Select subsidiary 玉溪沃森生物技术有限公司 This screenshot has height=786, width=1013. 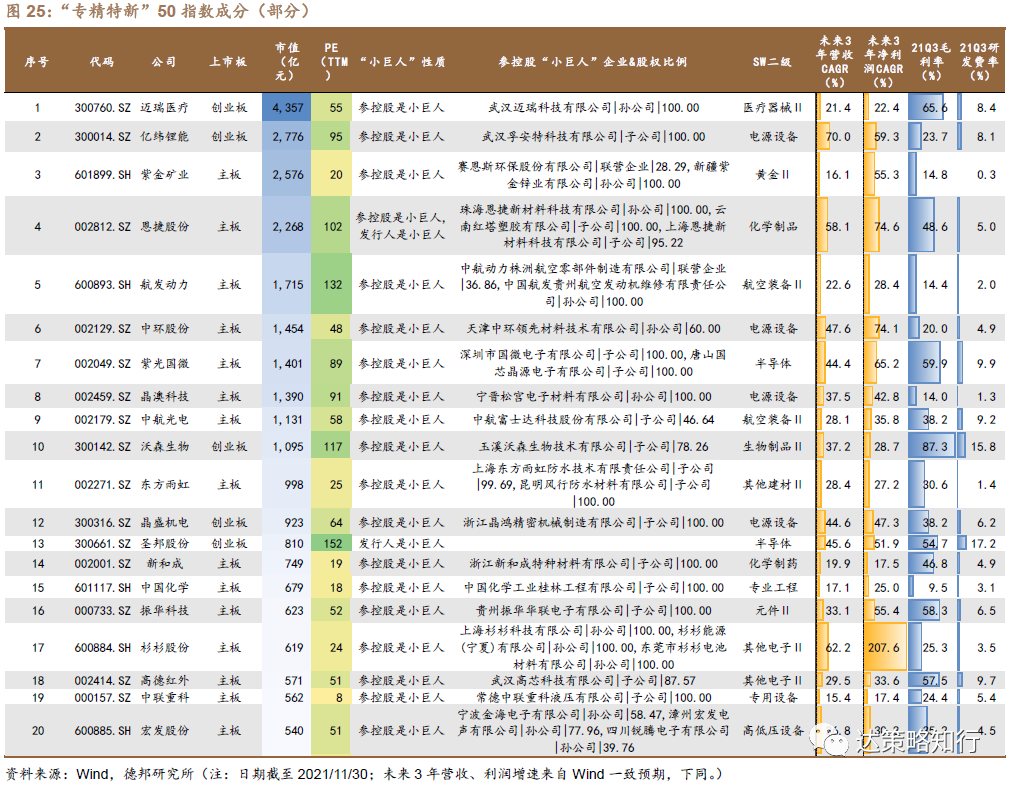tap(552, 446)
